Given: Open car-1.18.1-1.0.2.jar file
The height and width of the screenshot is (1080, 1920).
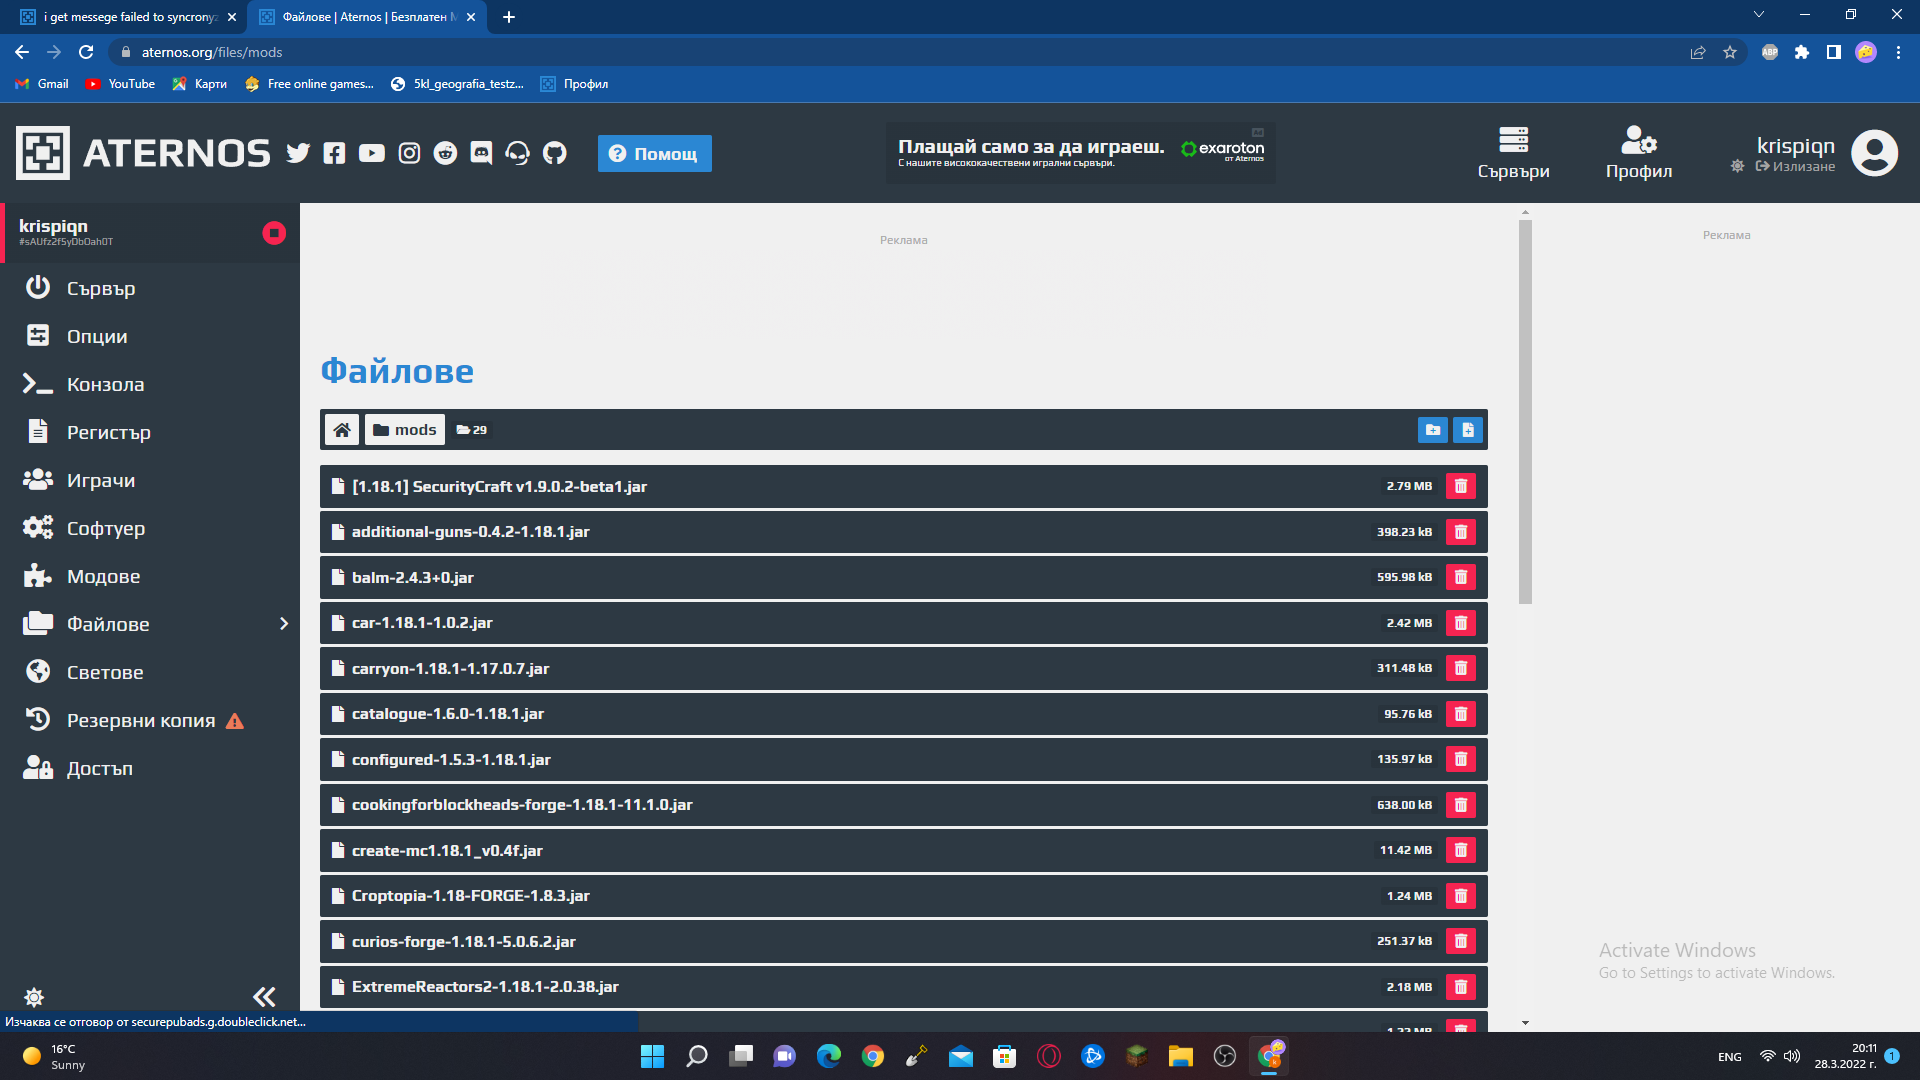Looking at the screenshot, I should click(904, 623).
